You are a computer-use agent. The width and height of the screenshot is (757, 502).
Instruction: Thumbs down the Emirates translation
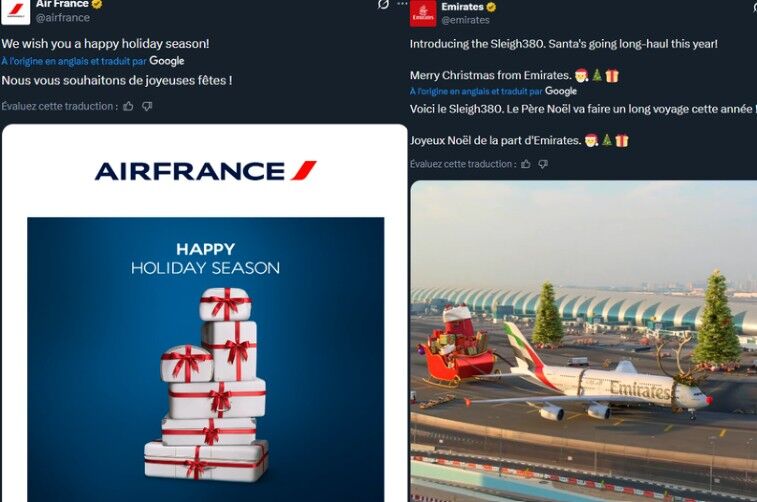pos(543,164)
